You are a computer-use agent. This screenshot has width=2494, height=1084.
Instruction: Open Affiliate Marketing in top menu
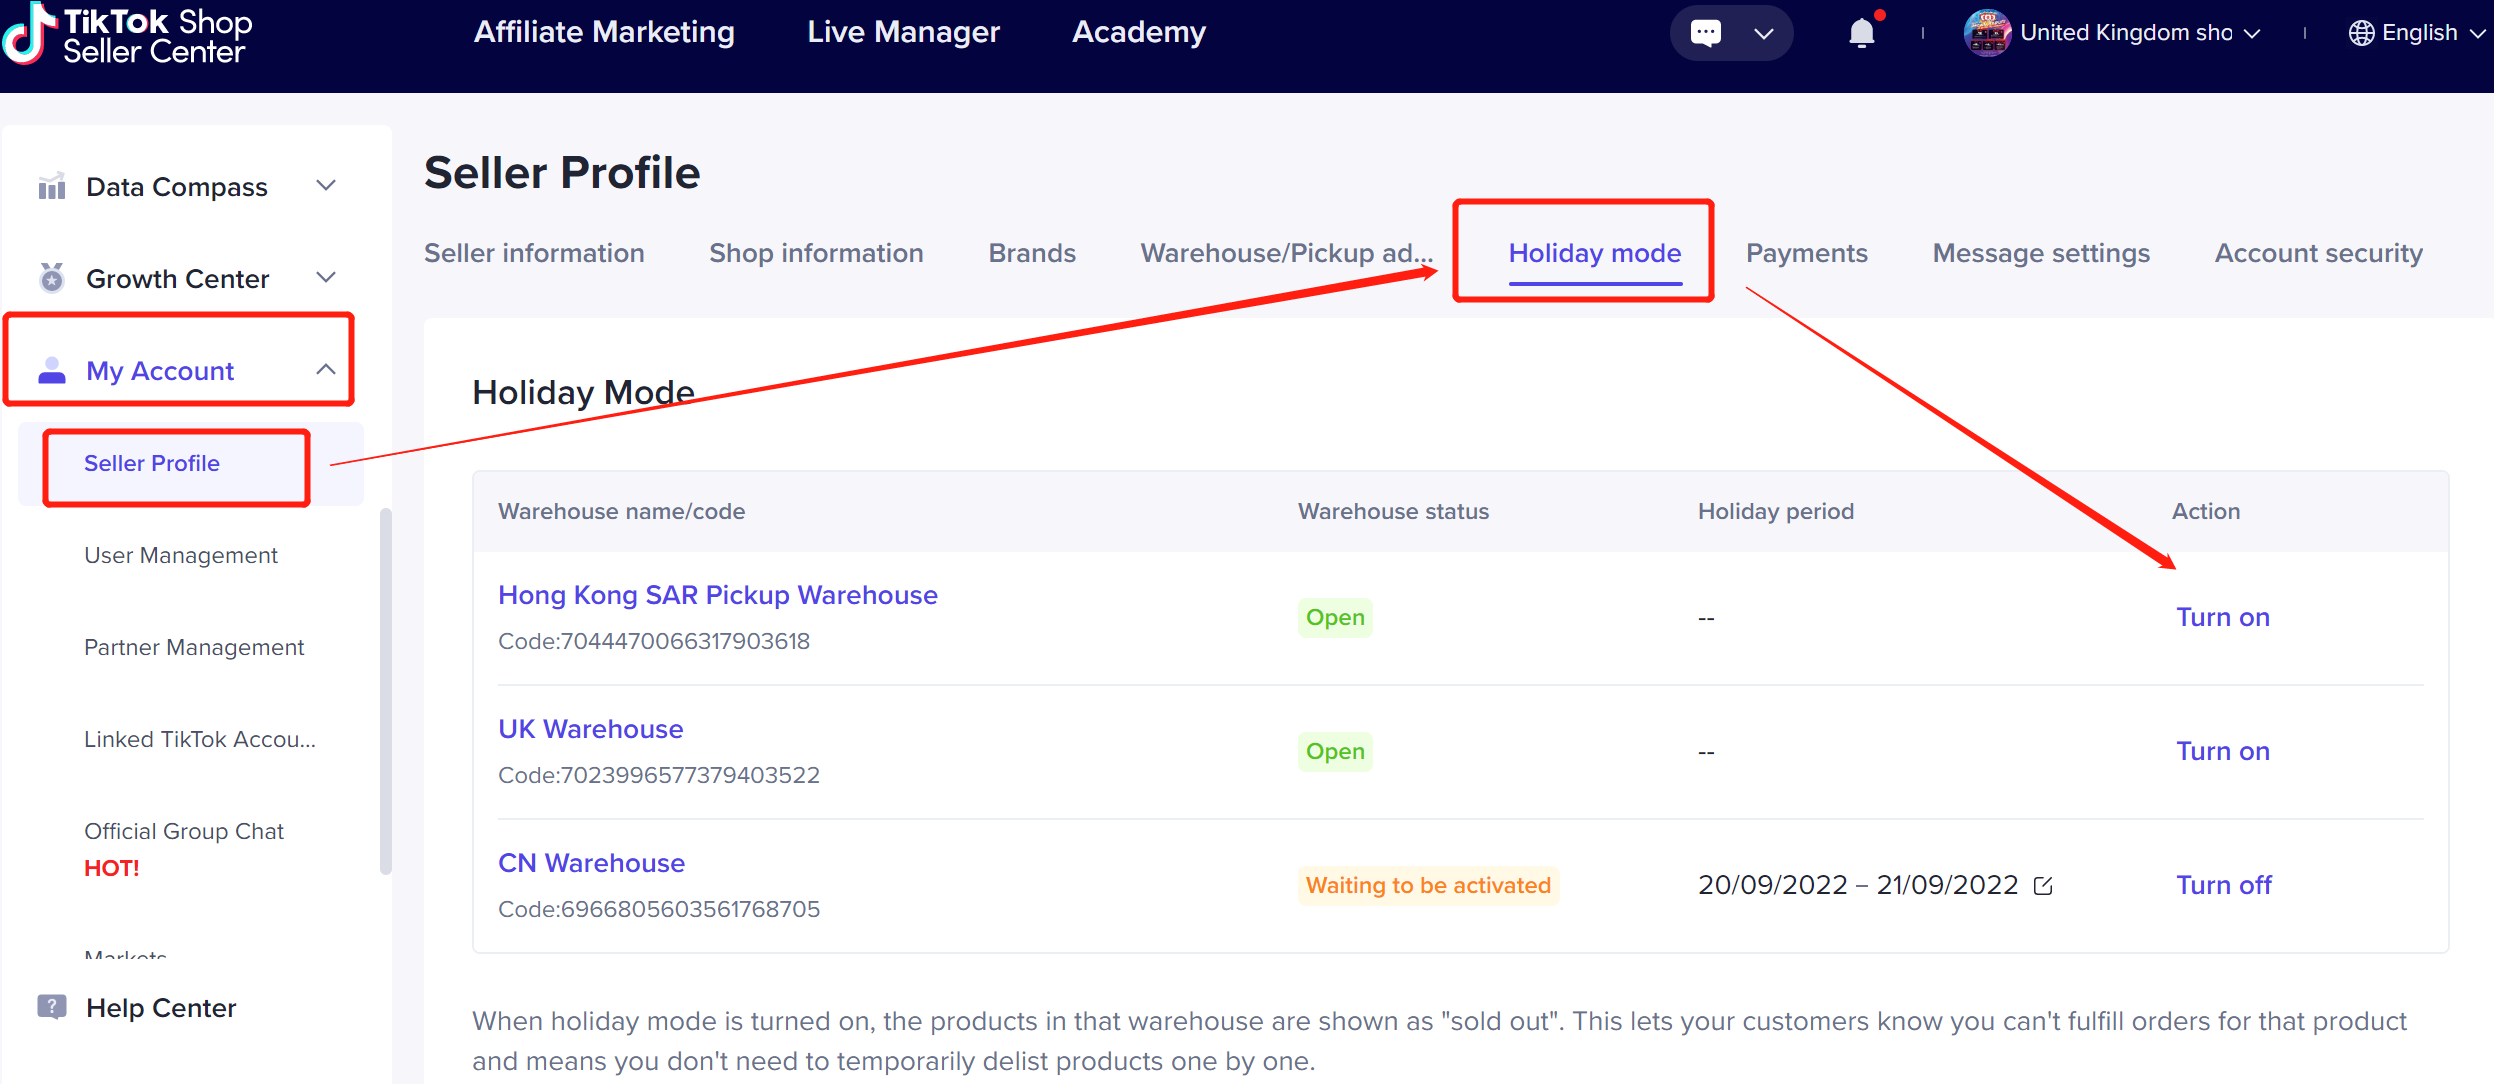click(604, 32)
